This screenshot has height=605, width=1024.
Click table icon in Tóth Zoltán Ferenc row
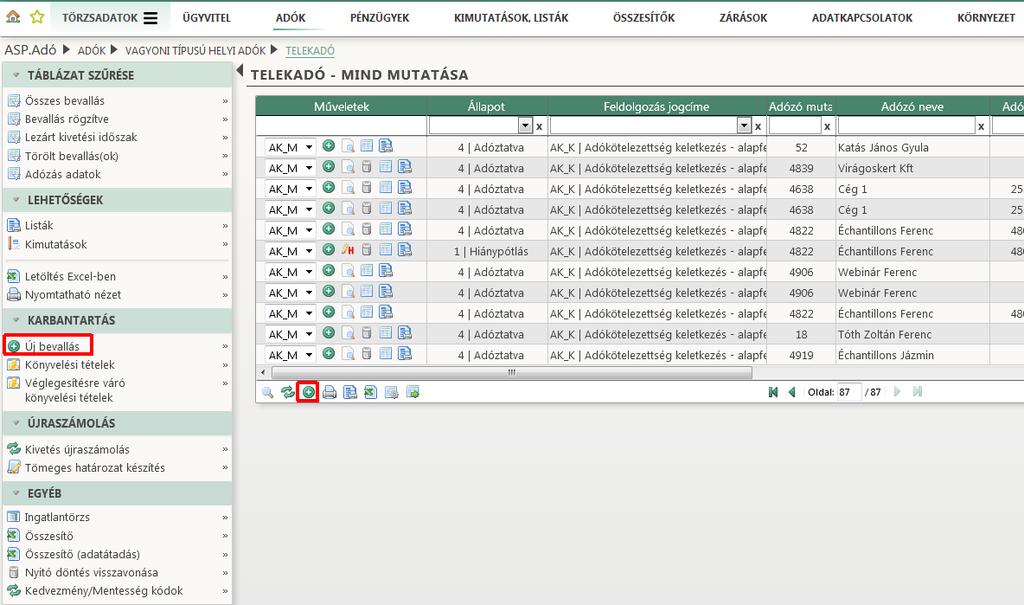coord(385,333)
